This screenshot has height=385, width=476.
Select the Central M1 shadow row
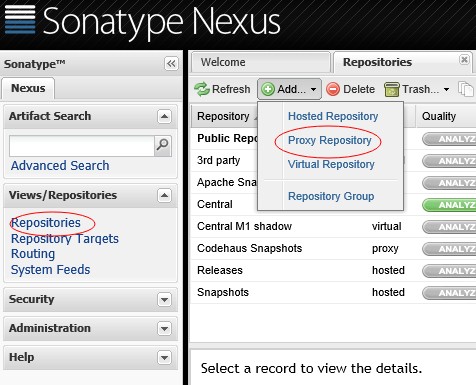coord(333,226)
